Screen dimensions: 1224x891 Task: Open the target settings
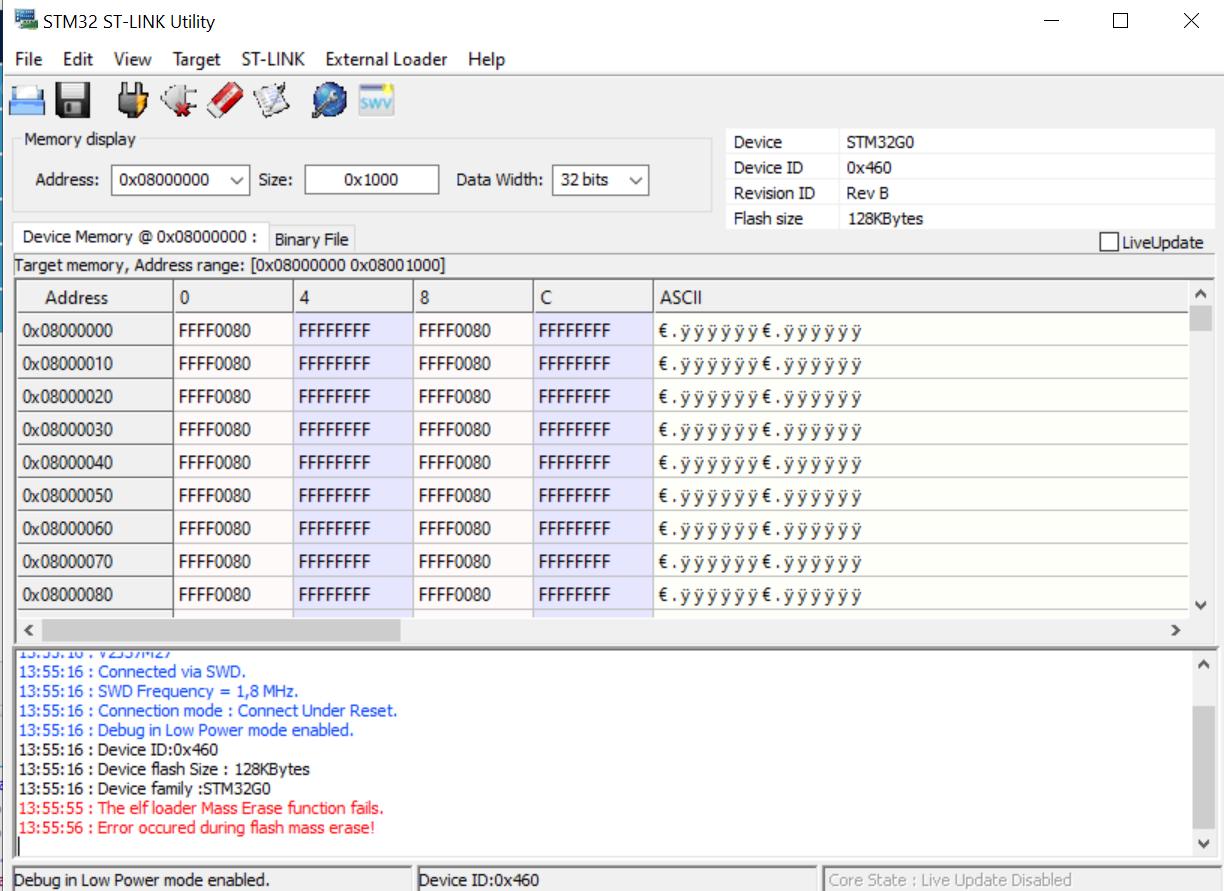(328, 99)
